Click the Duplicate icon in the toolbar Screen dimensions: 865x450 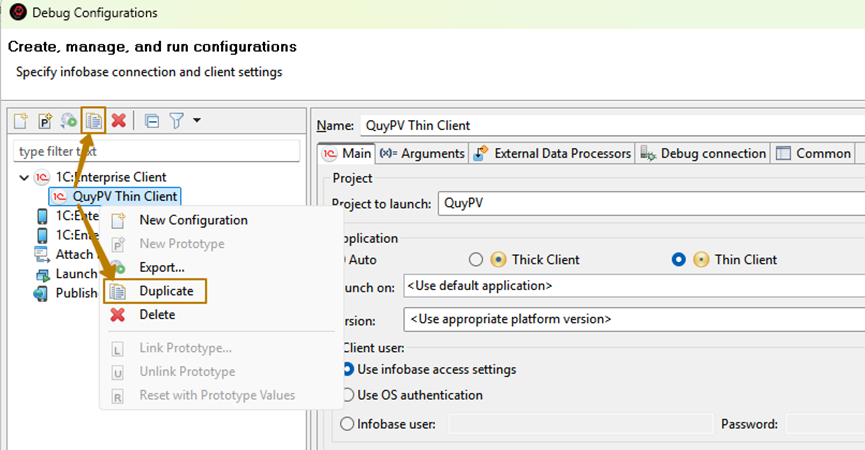point(93,121)
